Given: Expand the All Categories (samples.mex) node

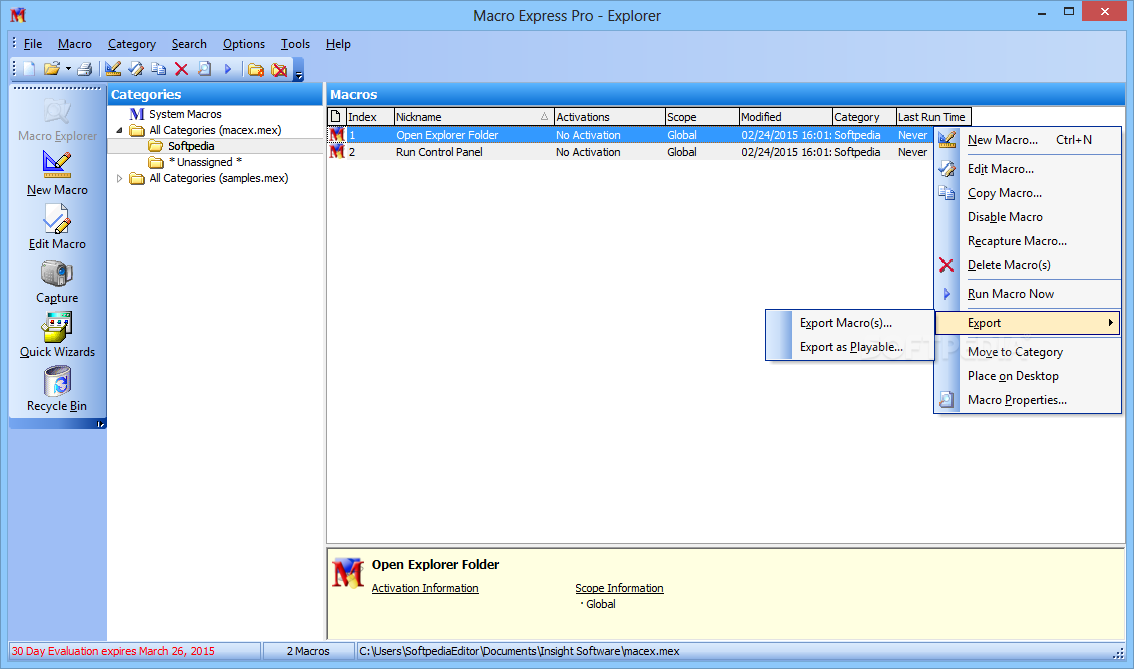Looking at the screenshot, I should click(x=119, y=178).
